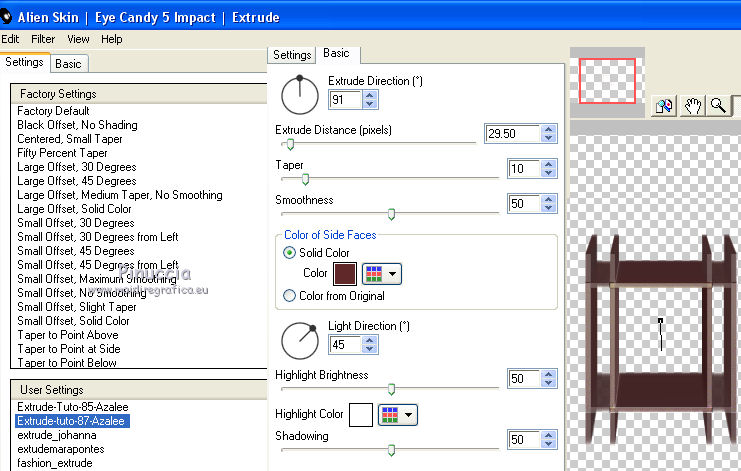Viewport: 741px width, 471px height.
Task: Open Basic tab in right panel
Action: tap(336, 53)
